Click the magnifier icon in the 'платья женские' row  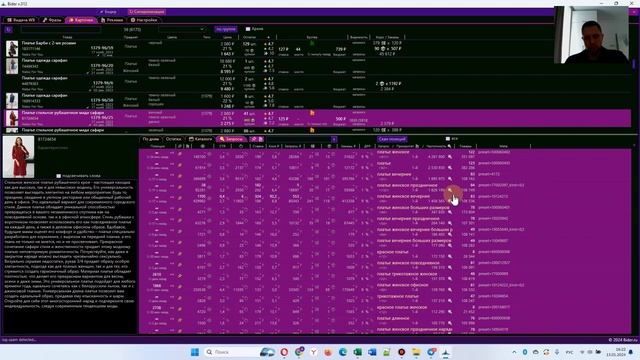tap(450, 157)
